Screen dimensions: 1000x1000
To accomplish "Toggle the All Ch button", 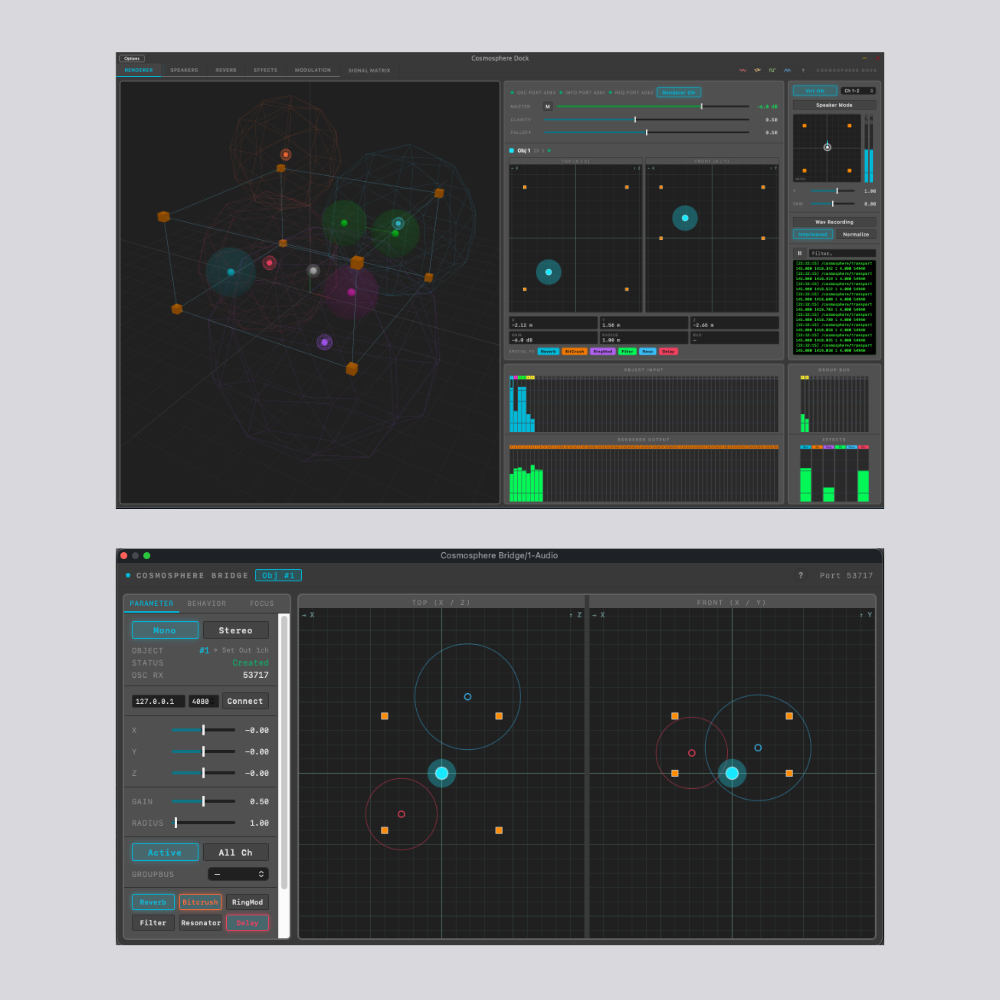I will [x=235, y=853].
